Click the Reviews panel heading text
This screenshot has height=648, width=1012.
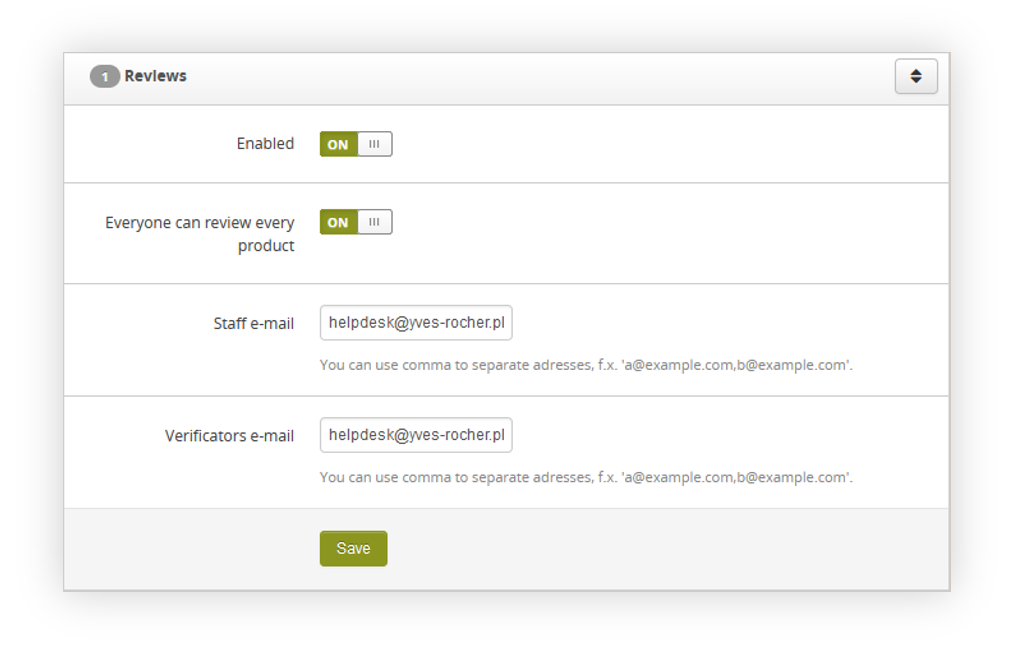pyautogui.click(x=156, y=76)
